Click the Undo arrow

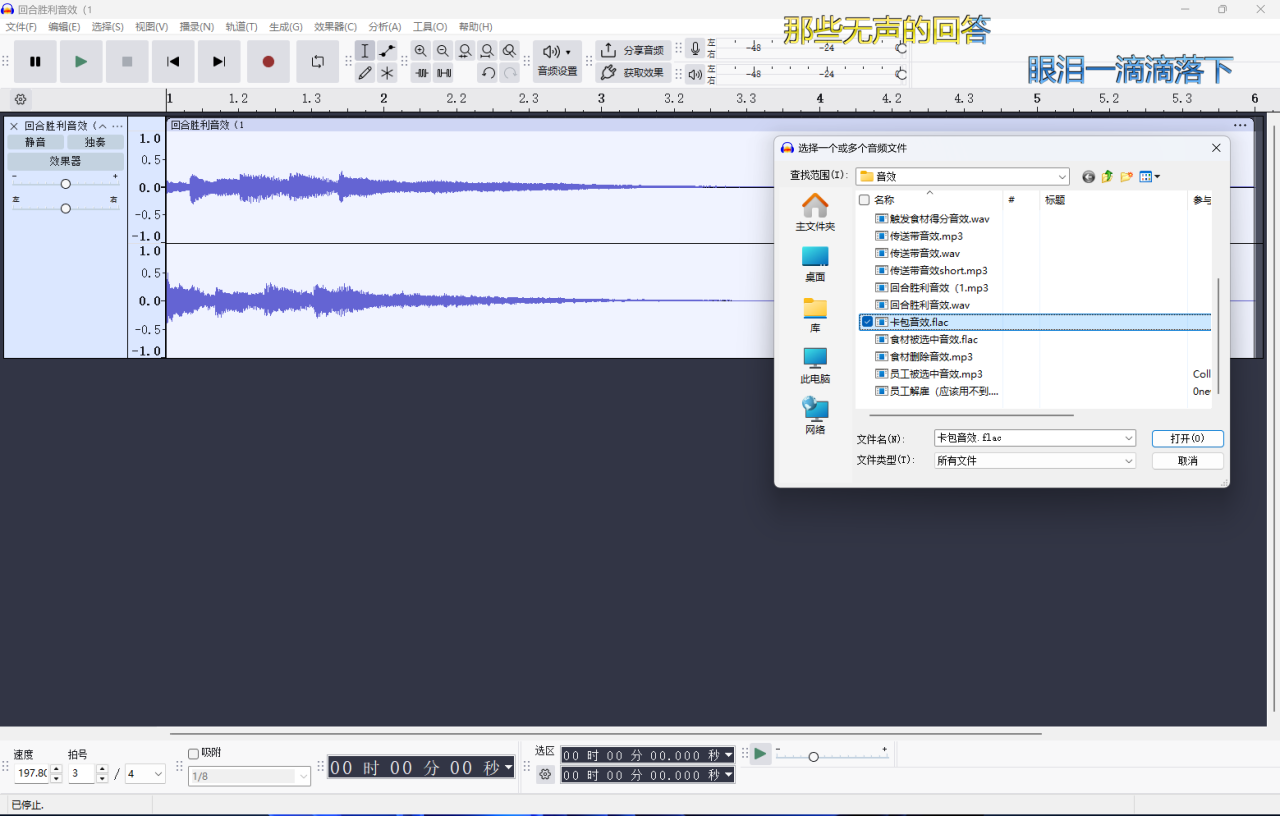click(x=488, y=73)
